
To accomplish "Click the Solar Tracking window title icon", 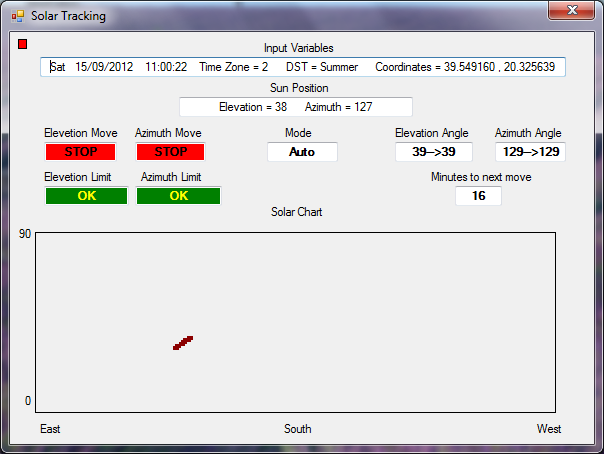I will click(17, 16).
